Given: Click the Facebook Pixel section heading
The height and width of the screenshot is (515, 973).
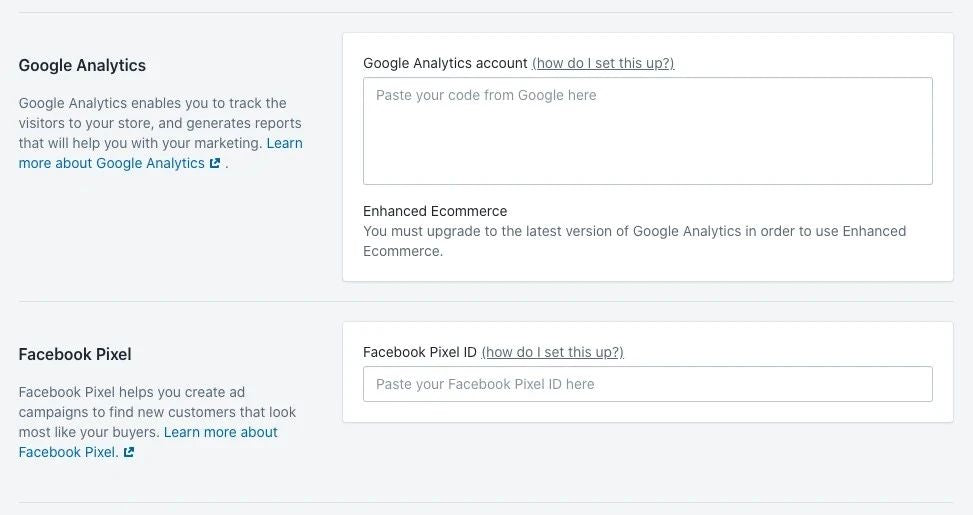Looking at the screenshot, I should [75, 354].
